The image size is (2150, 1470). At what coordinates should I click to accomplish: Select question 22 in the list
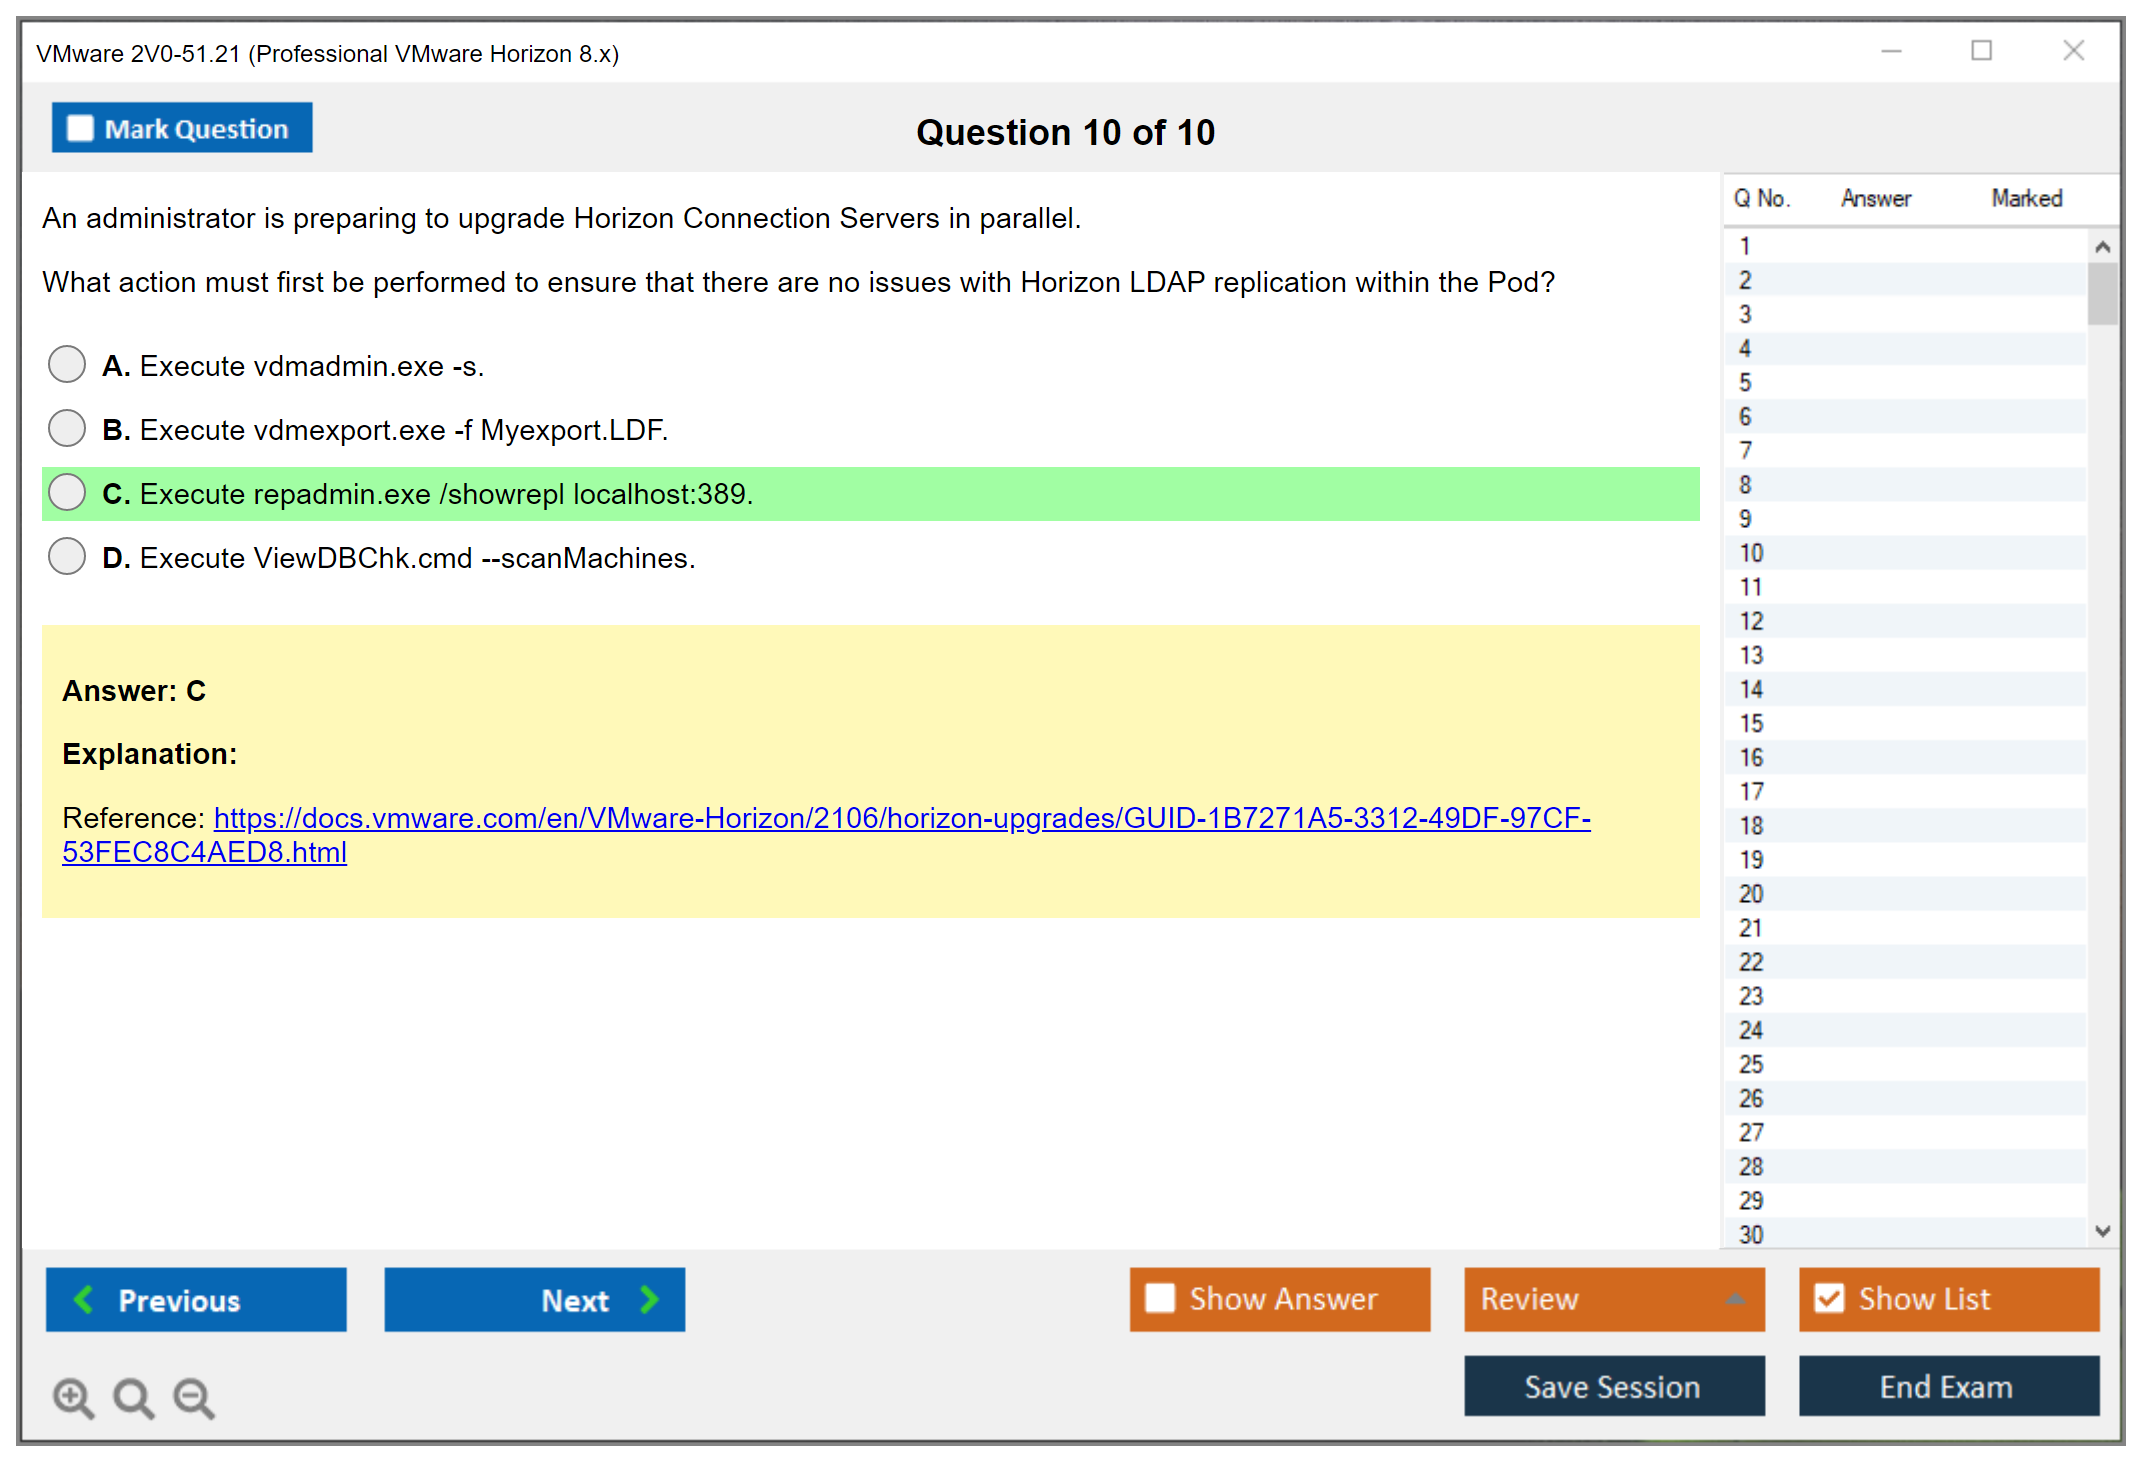(x=1752, y=962)
